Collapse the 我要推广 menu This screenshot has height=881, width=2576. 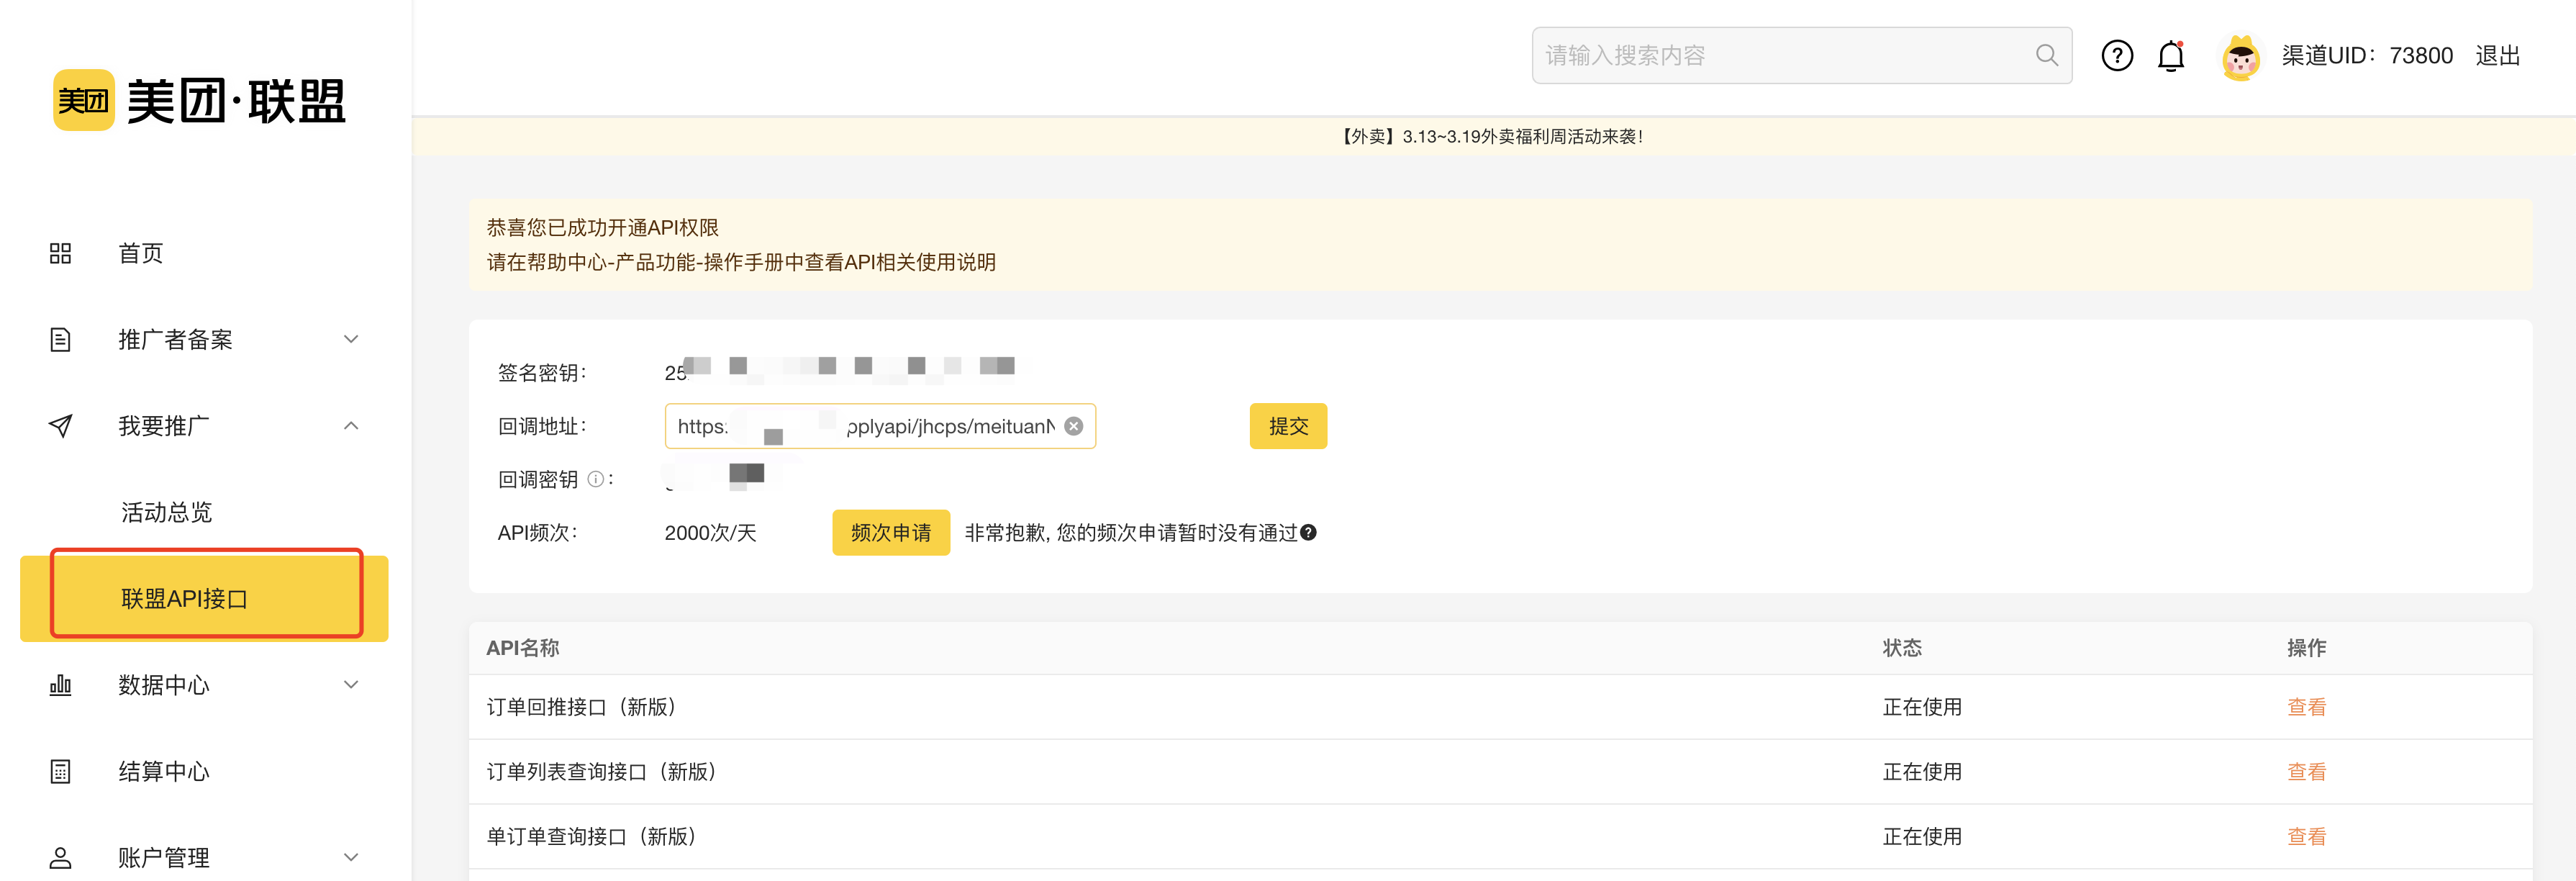[x=350, y=426]
